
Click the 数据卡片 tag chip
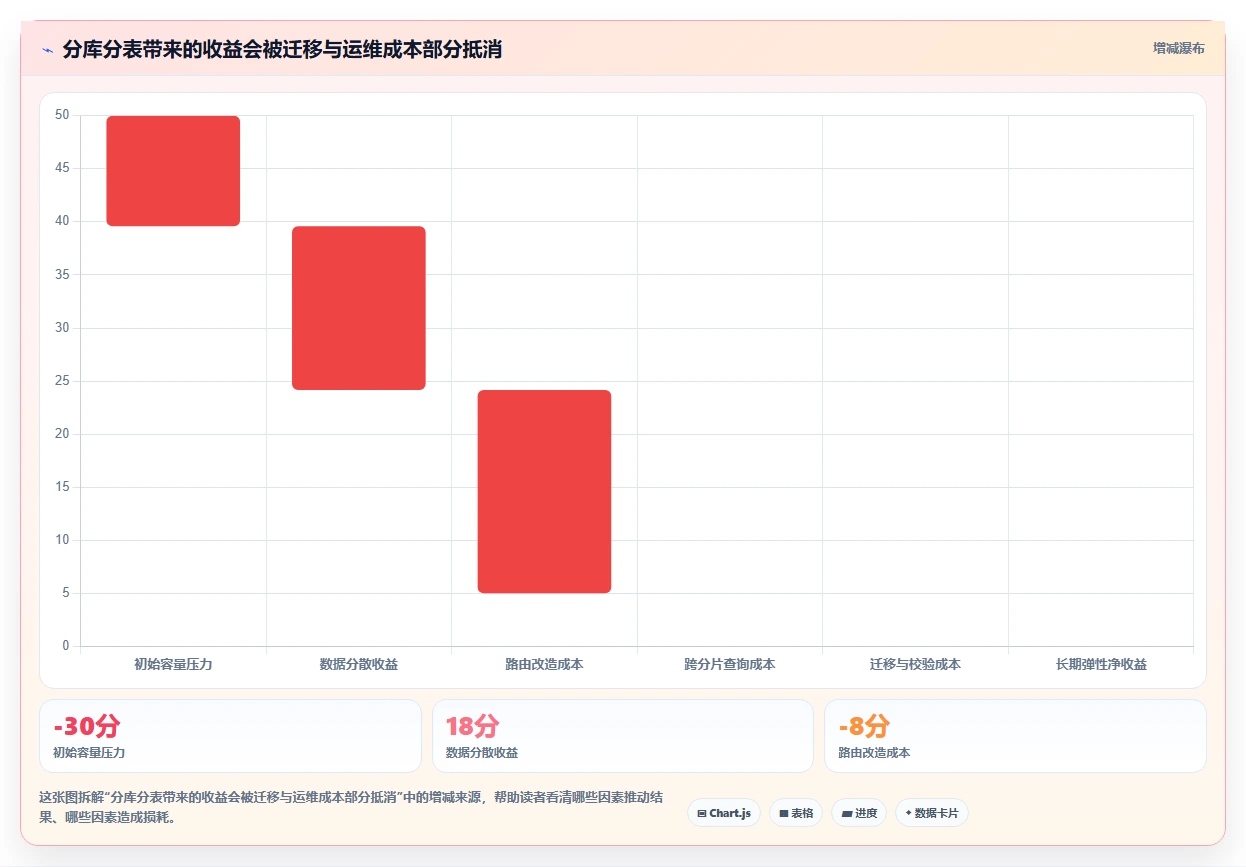point(932,813)
